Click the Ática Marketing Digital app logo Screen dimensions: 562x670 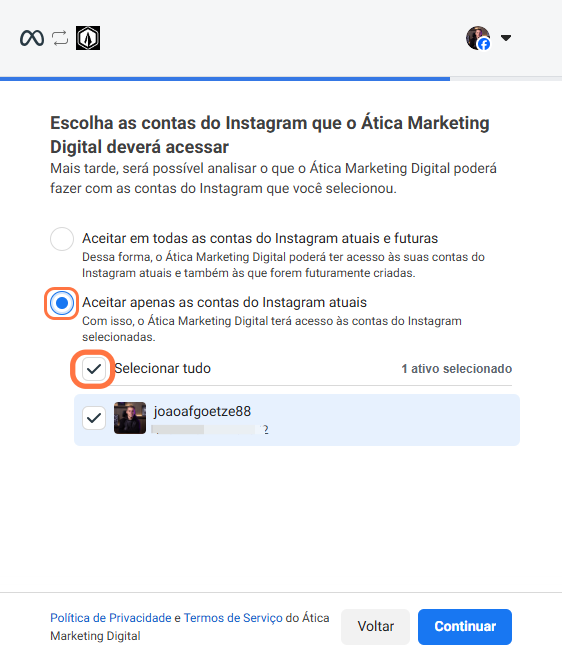coord(88,38)
